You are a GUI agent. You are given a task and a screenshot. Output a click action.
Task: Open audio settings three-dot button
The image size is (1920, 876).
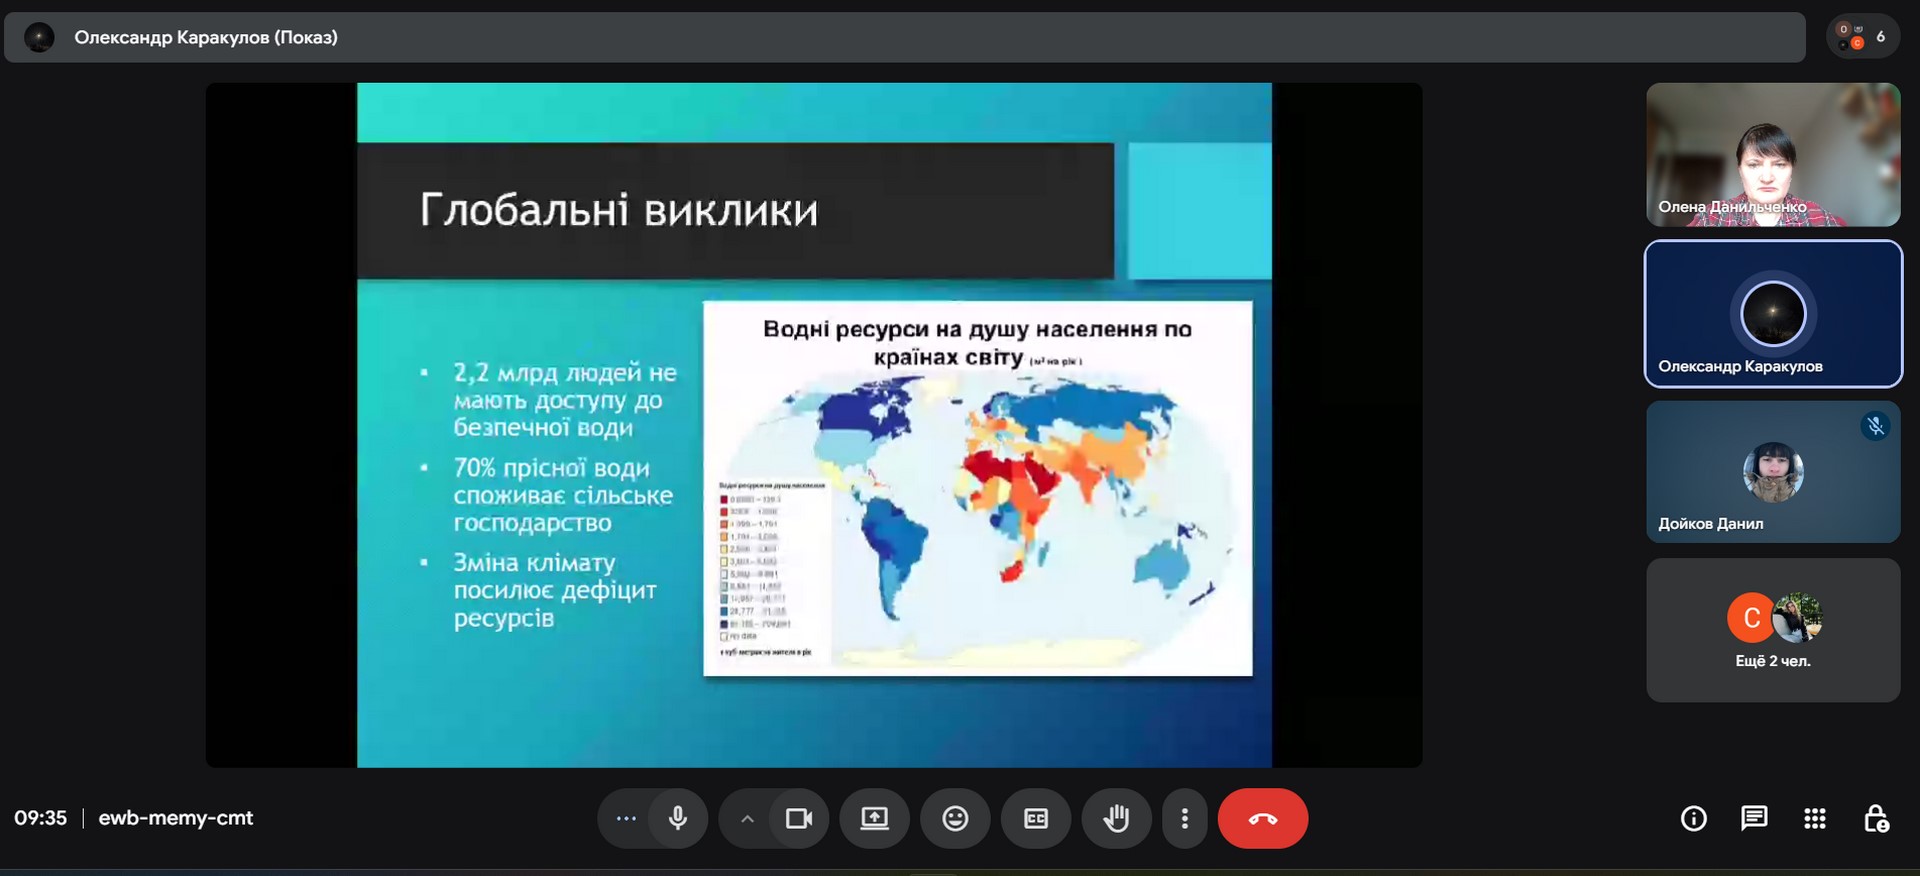[x=626, y=818]
